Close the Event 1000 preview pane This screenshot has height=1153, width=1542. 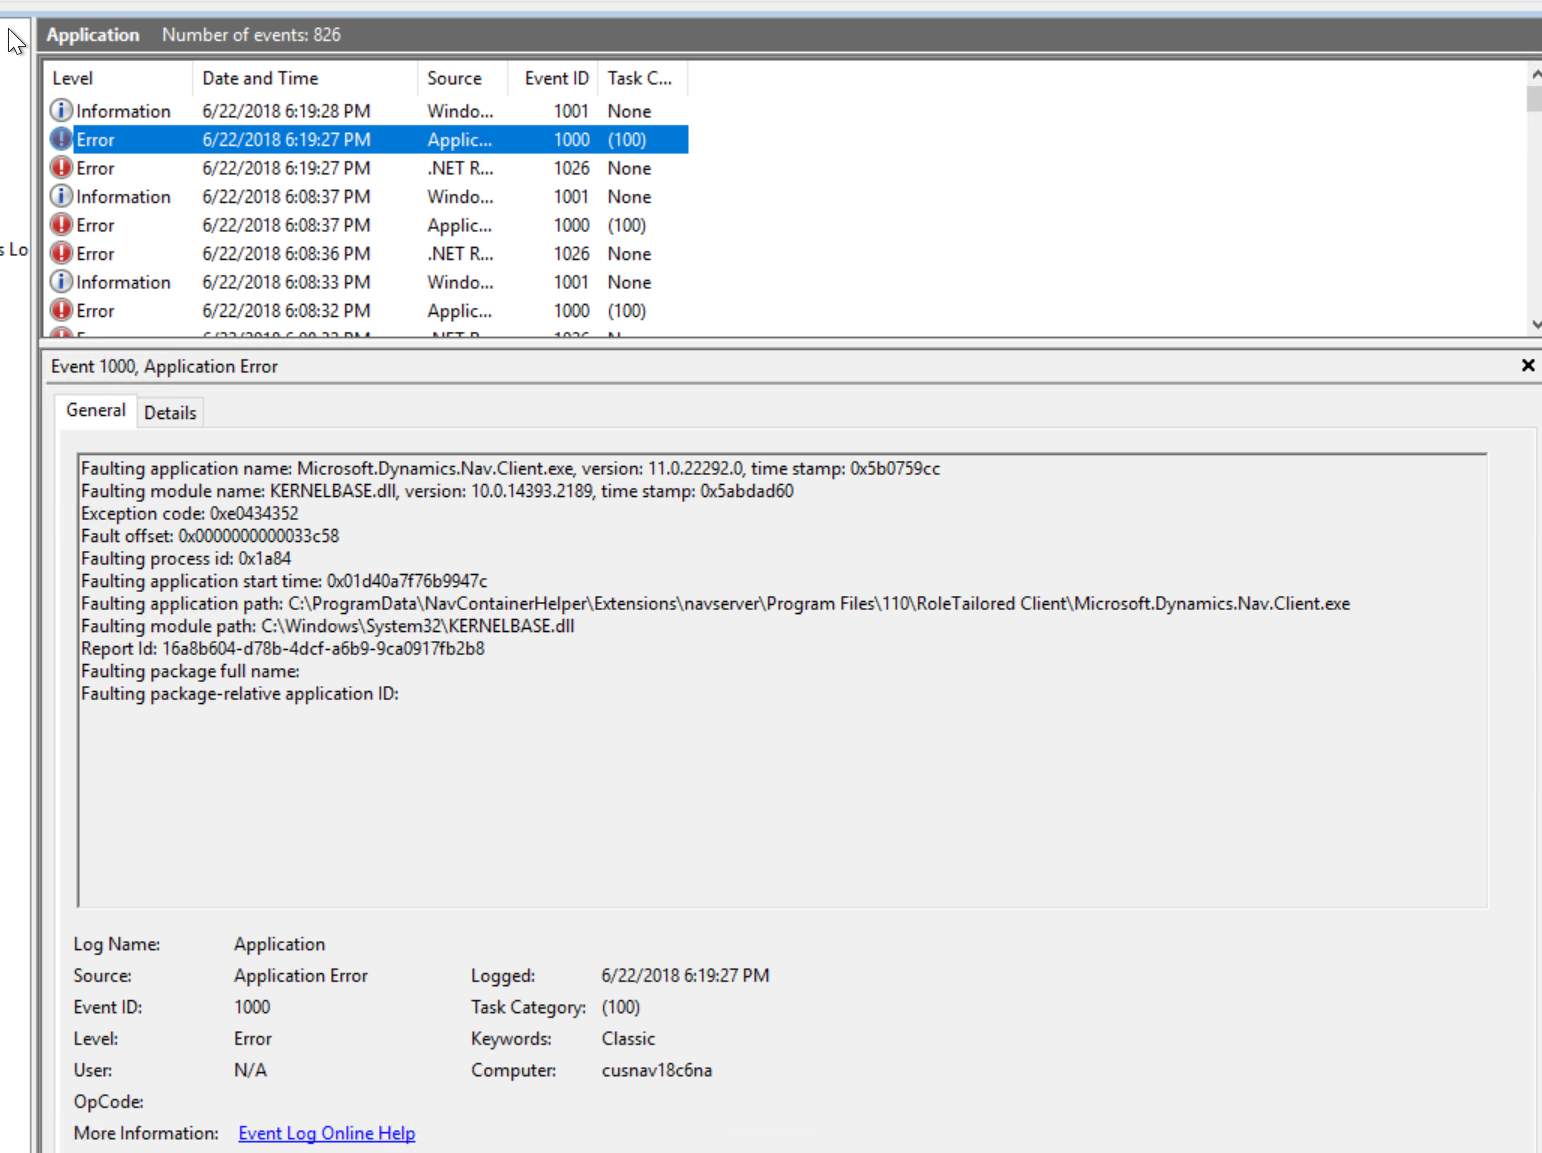[1528, 365]
